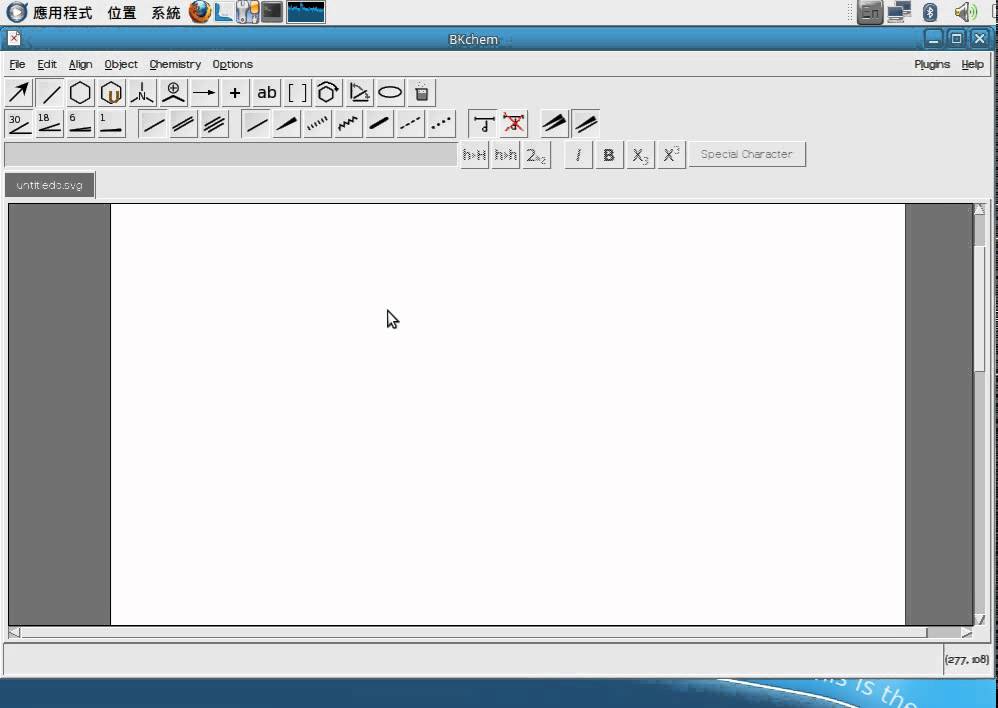Screen dimensions: 998x708
Task: Pick the oval vector graphics tool
Action: pos(390,93)
